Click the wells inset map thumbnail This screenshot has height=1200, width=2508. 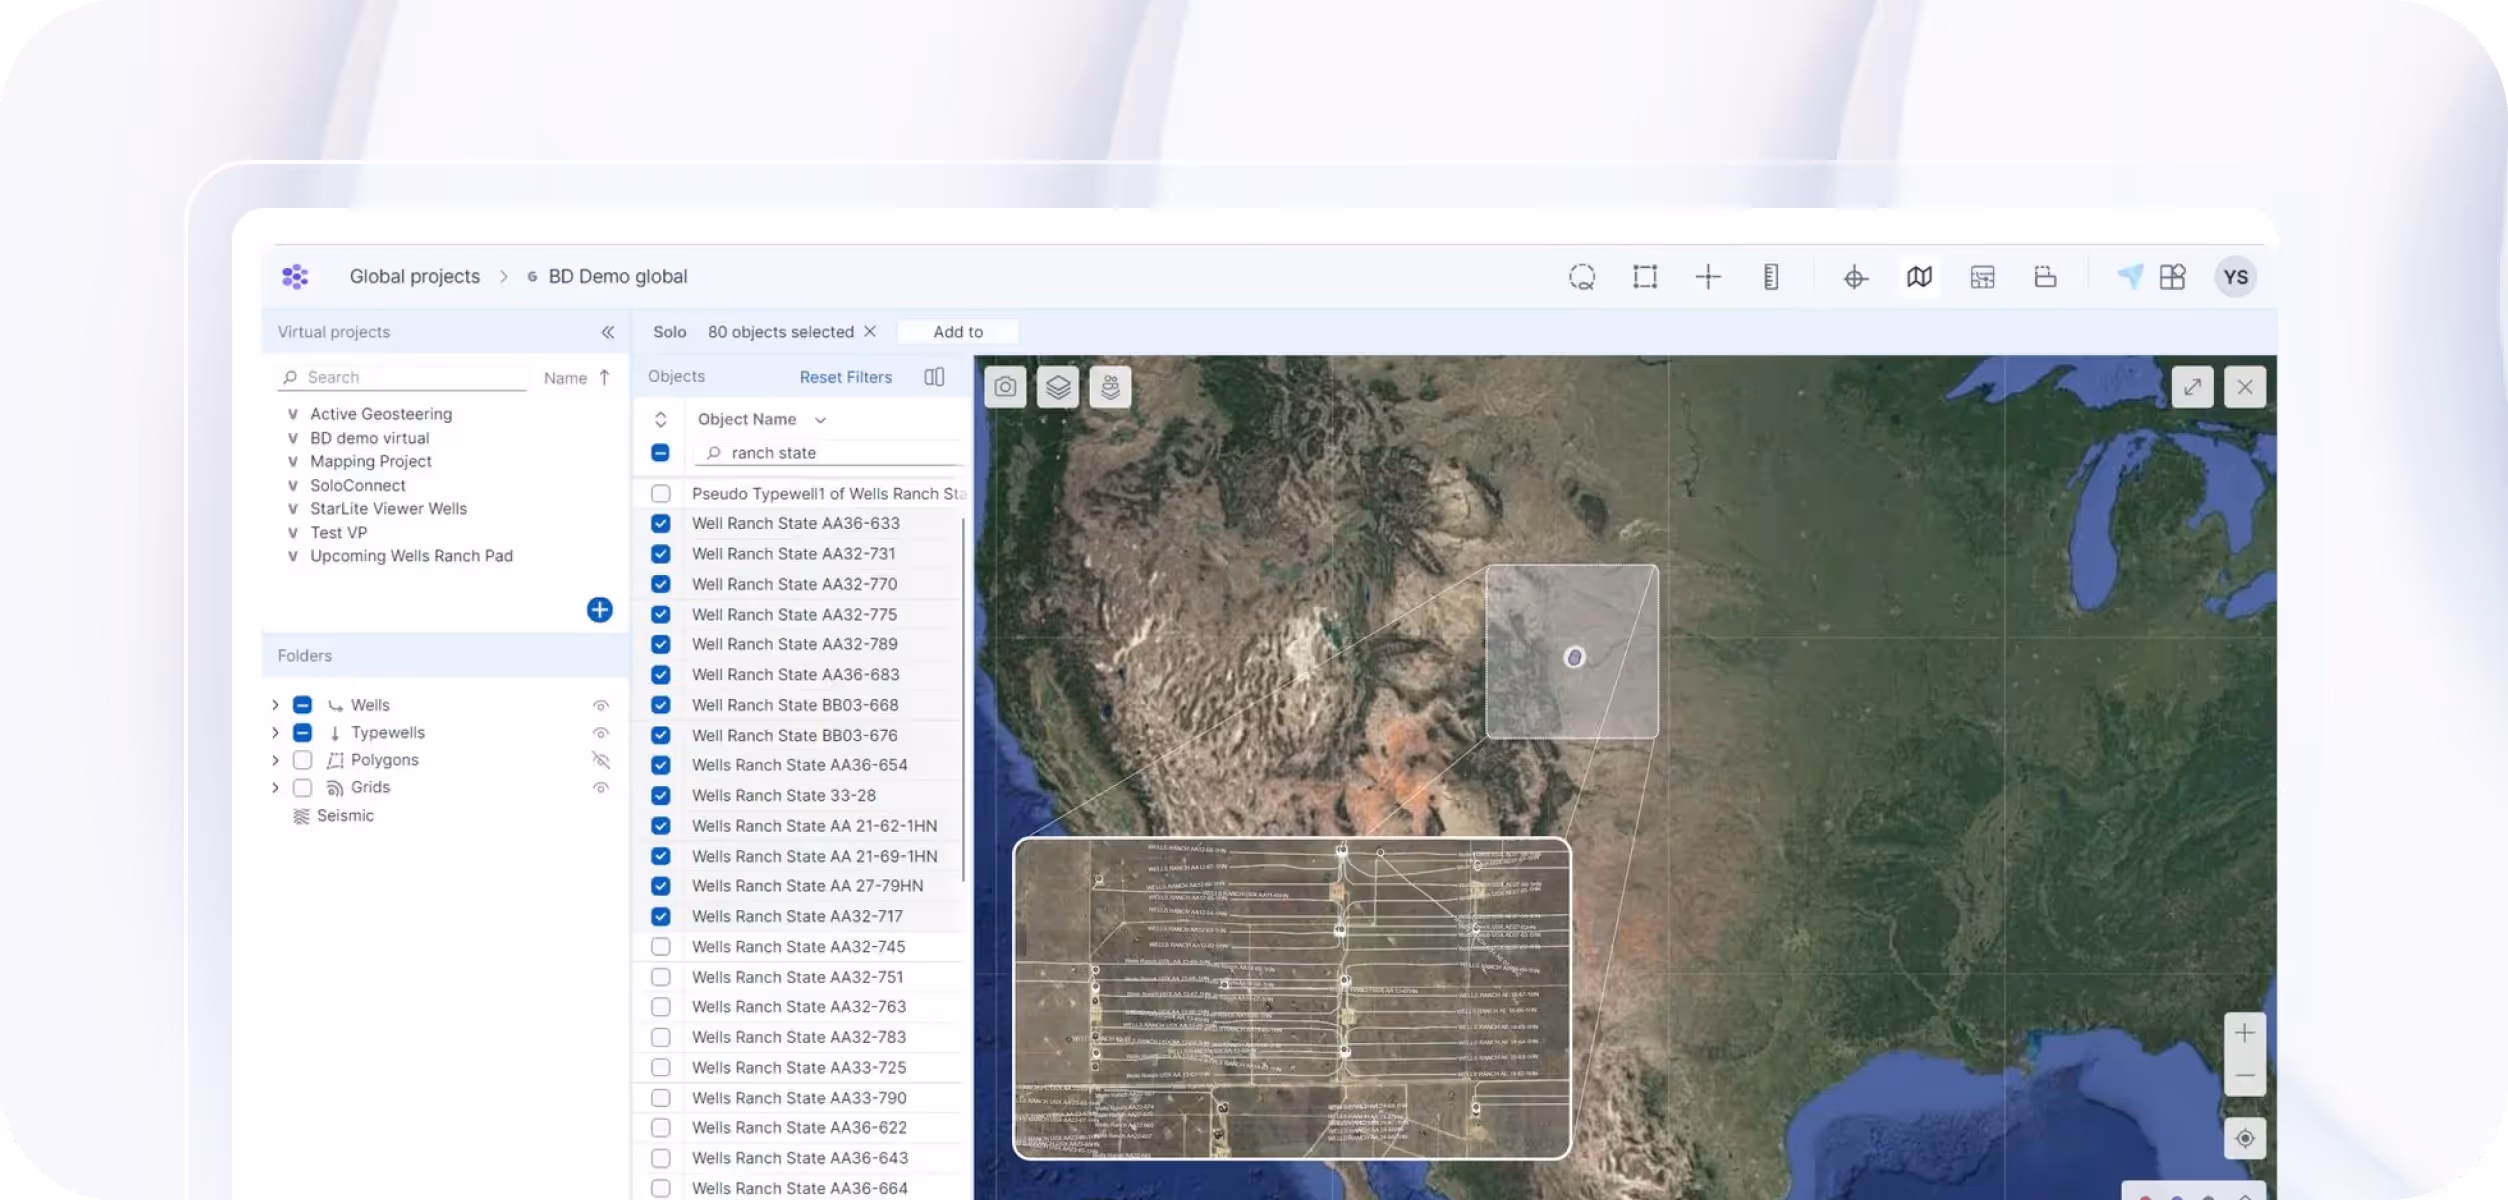(x=1292, y=998)
